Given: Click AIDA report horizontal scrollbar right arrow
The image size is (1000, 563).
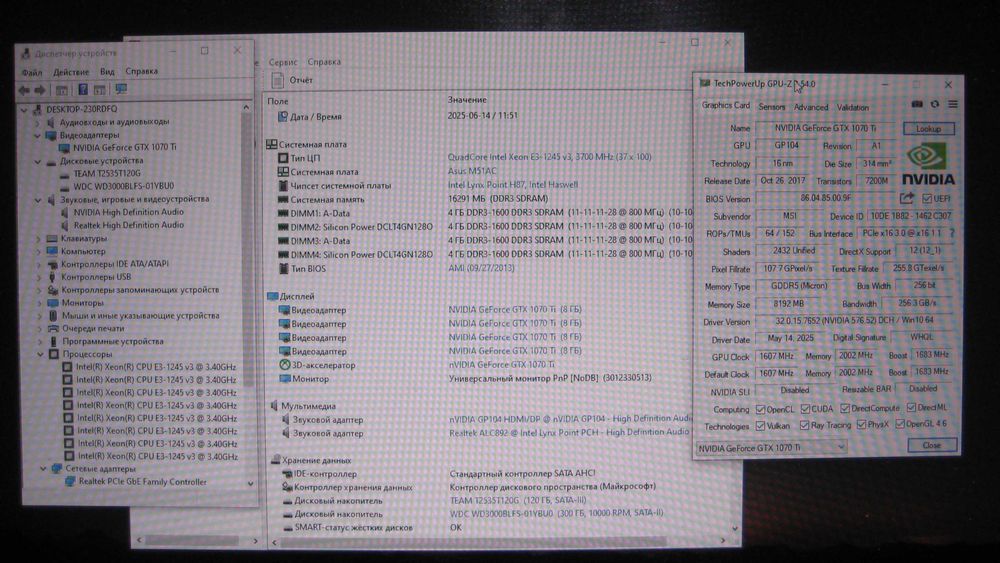Looking at the screenshot, I should tap(723, 541).
